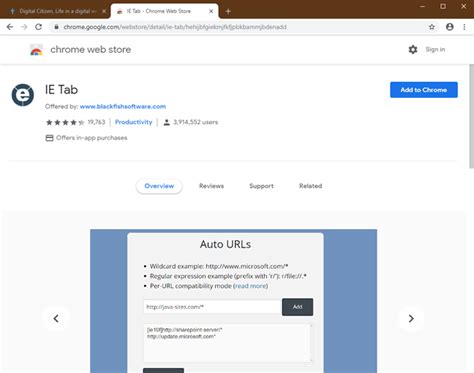Image resolution: width=474 pixels, height=373 pixels.
Task: Select the IE Tab - Chrome Web Store tab
Action: (x=165, y=11)
